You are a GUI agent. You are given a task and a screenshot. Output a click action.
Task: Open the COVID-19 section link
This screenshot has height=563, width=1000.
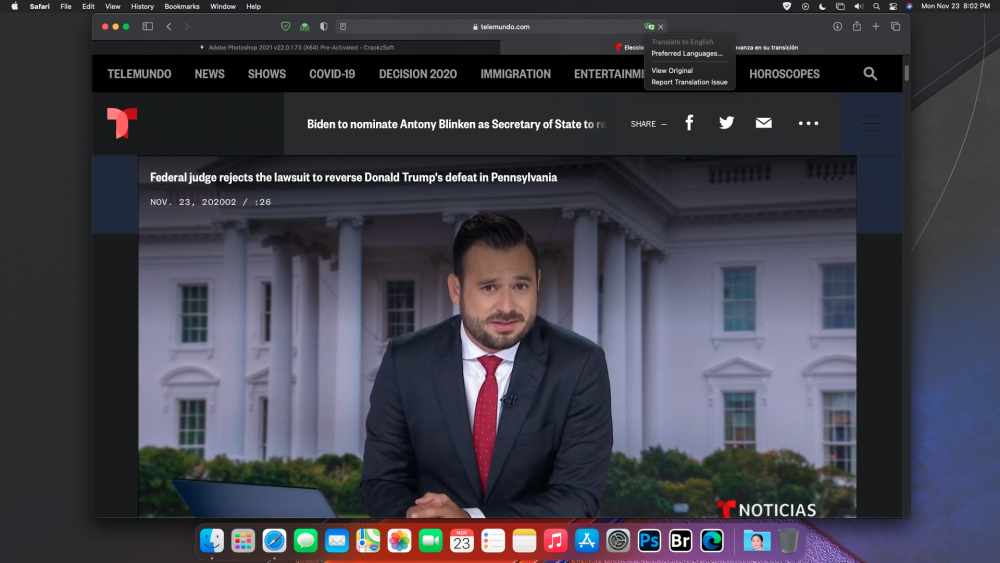tap(332, 74)
